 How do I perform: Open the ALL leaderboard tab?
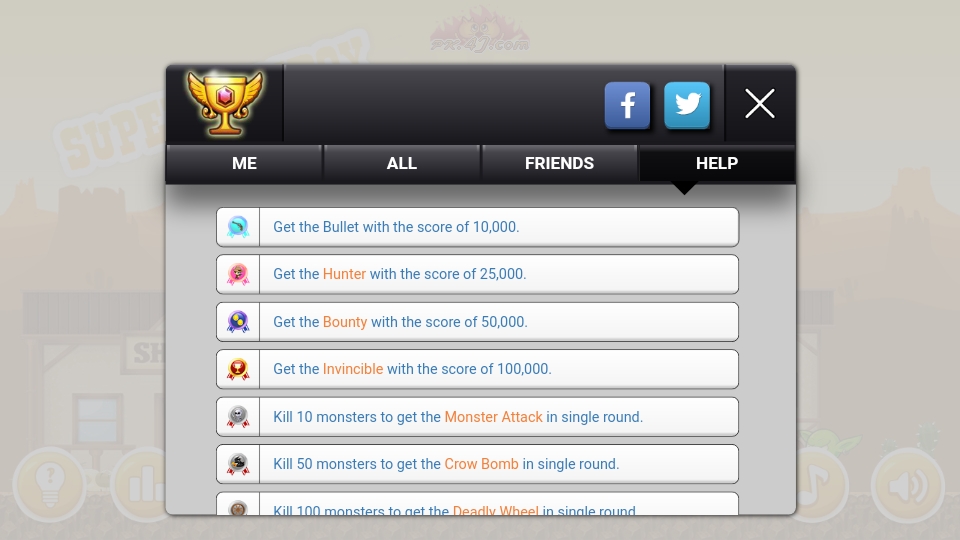pyautogui.click(x=402, y=163)
